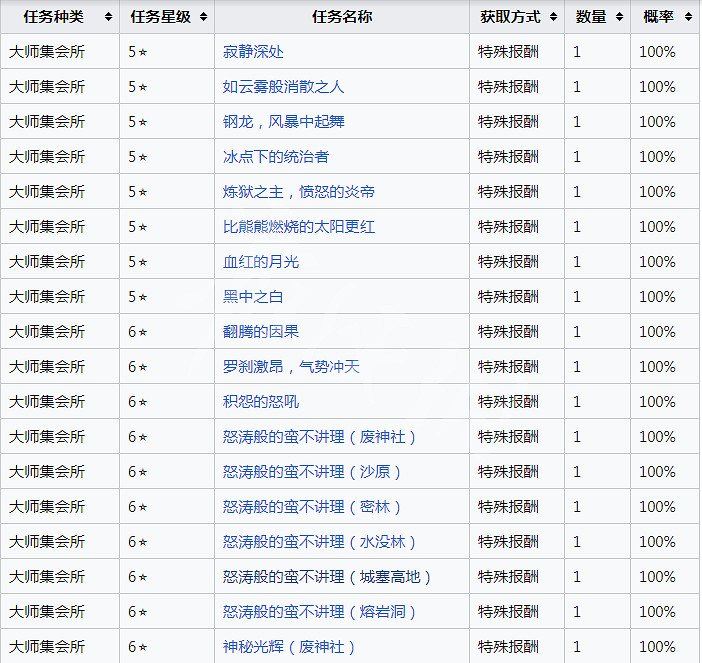Open 冰点下的统治者 quest page
This screenshot has width=702, height=663.
275,157
